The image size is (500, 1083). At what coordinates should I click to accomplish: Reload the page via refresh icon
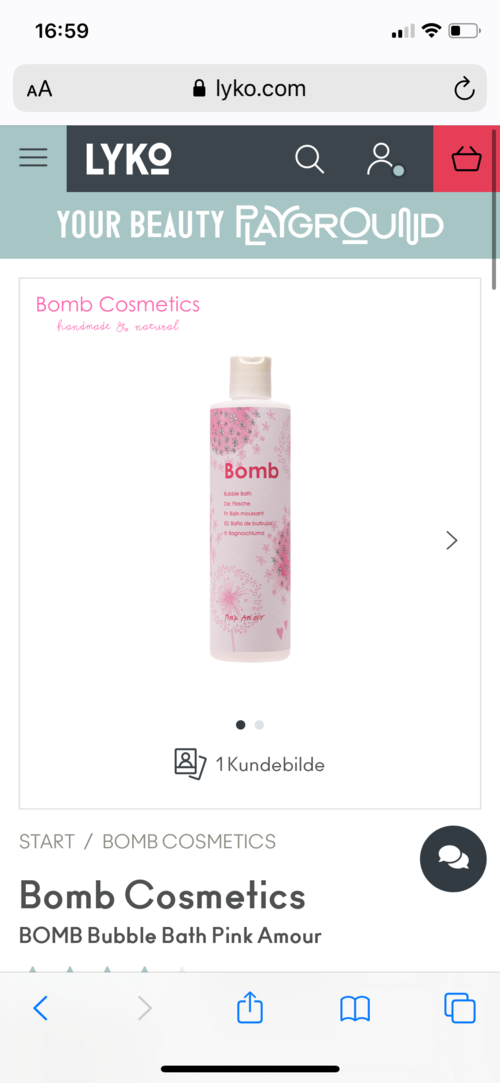coord(464,88)
